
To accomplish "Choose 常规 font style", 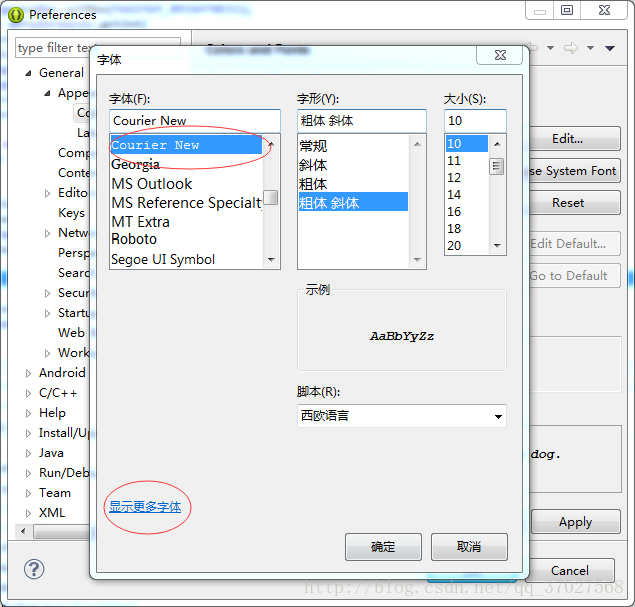I will pyautogui.click(x=353, y=146).
